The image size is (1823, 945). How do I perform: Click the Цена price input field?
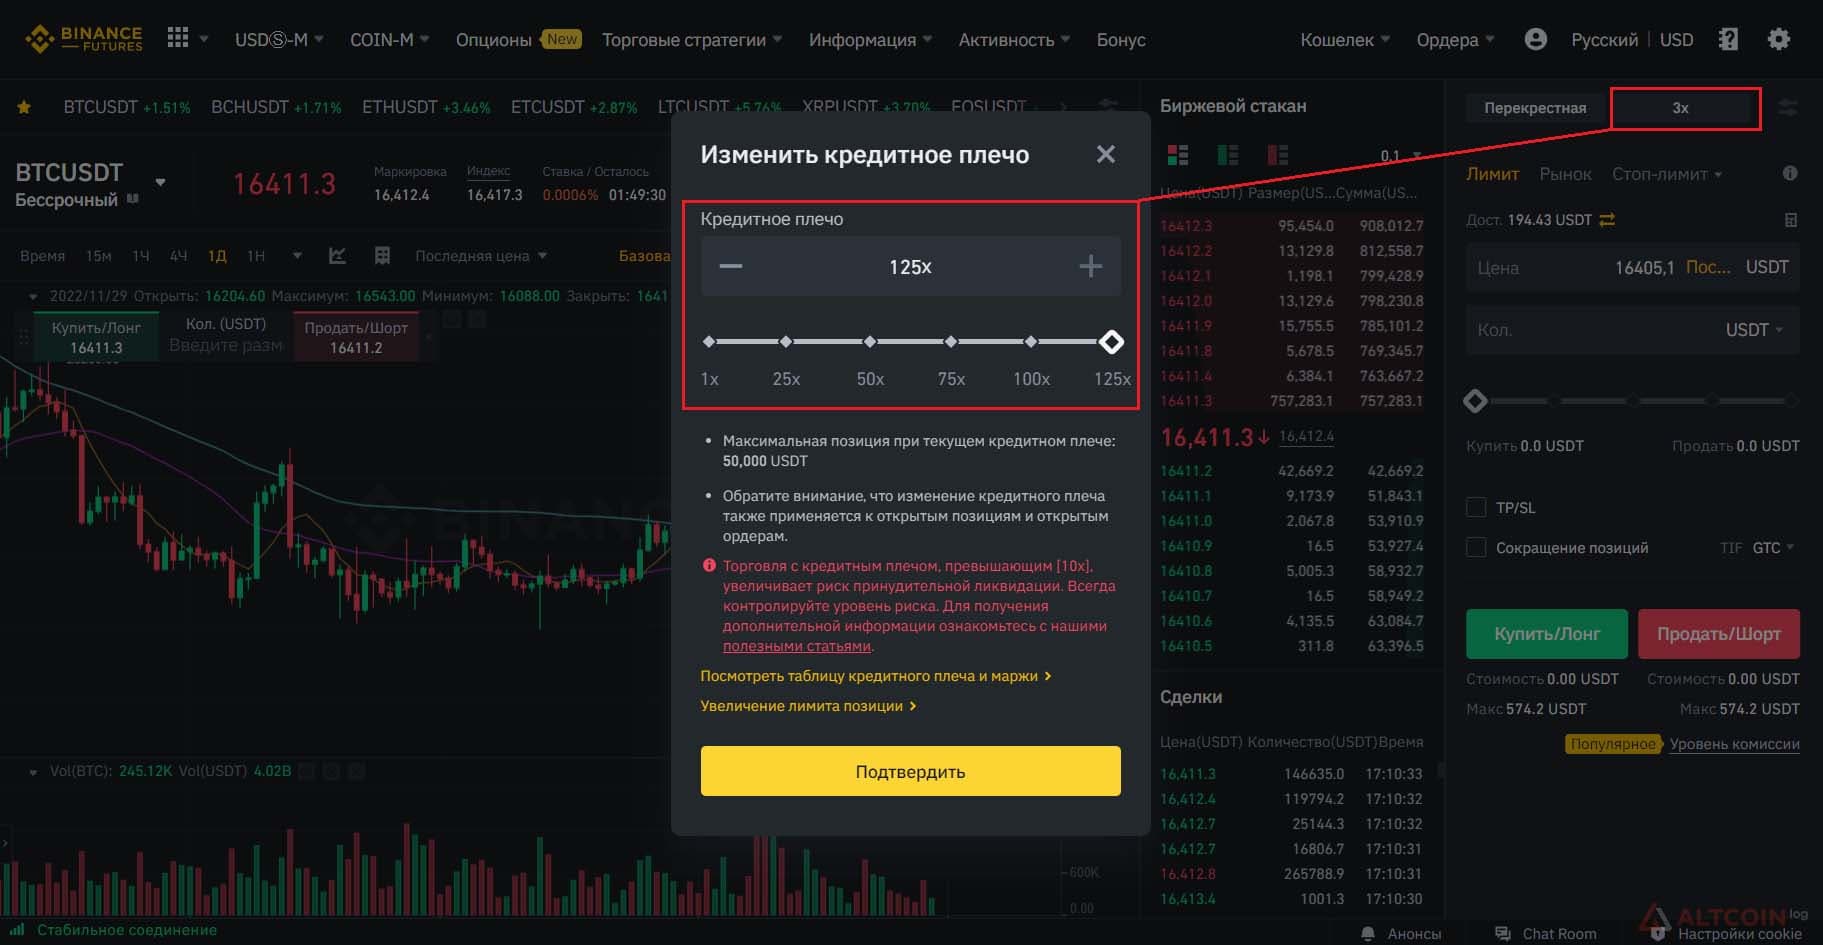pos(1632,267)
